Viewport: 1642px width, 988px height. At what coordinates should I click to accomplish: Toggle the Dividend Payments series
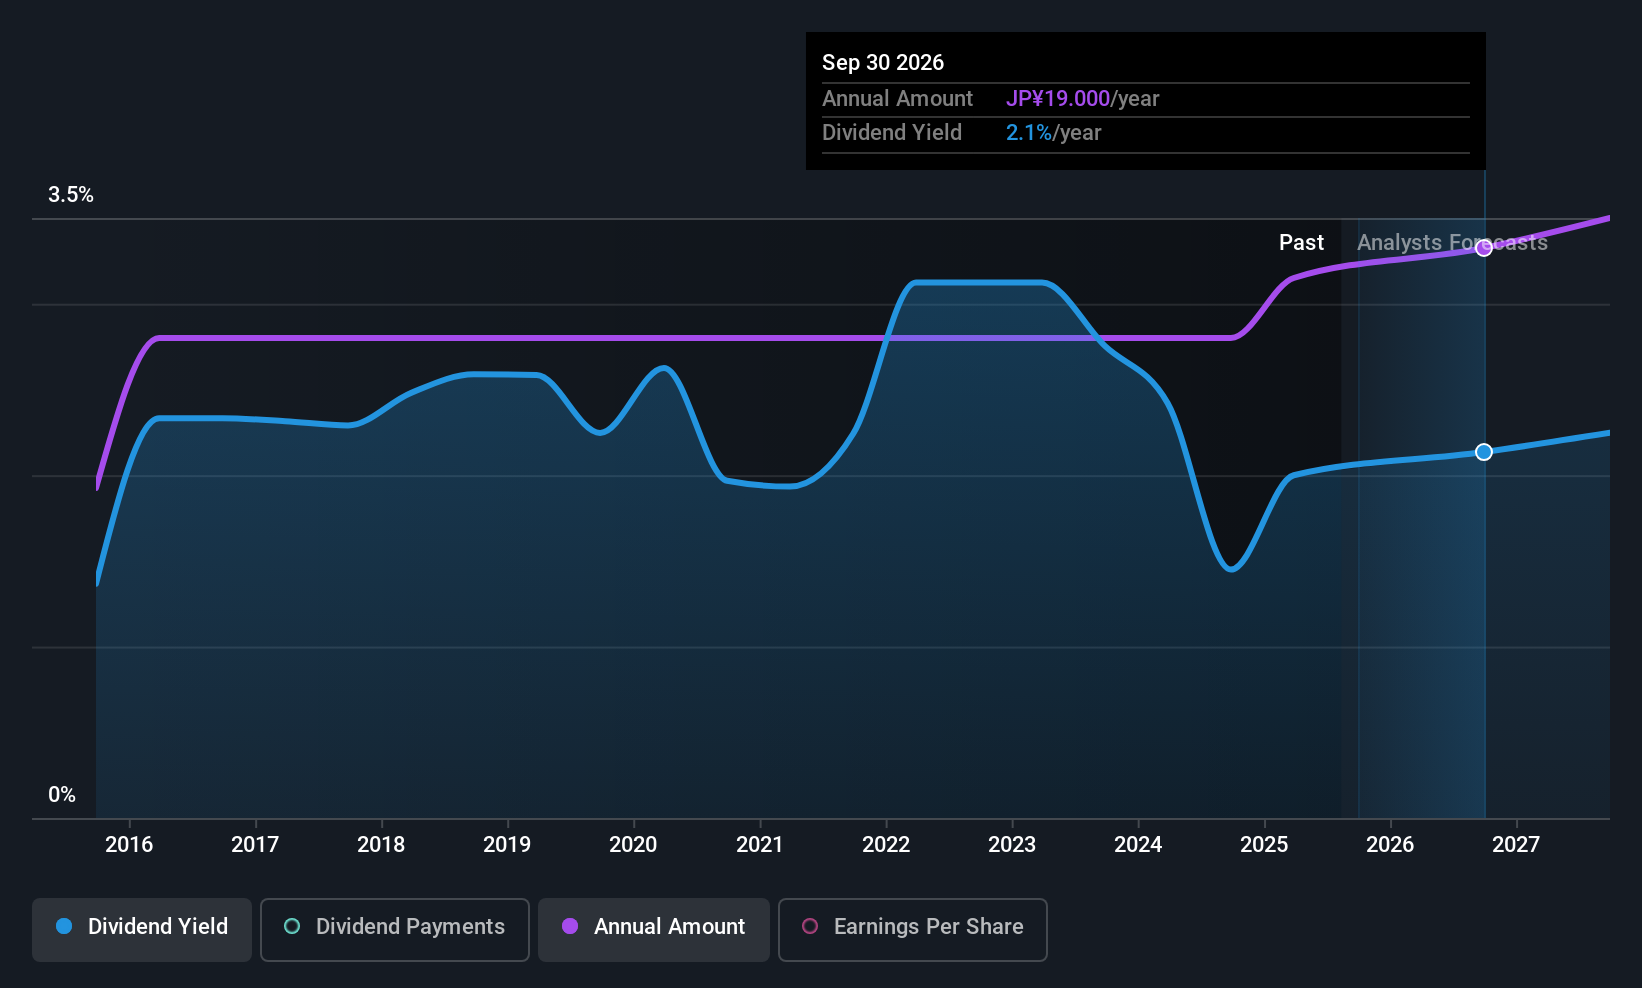tap(395, 929)
